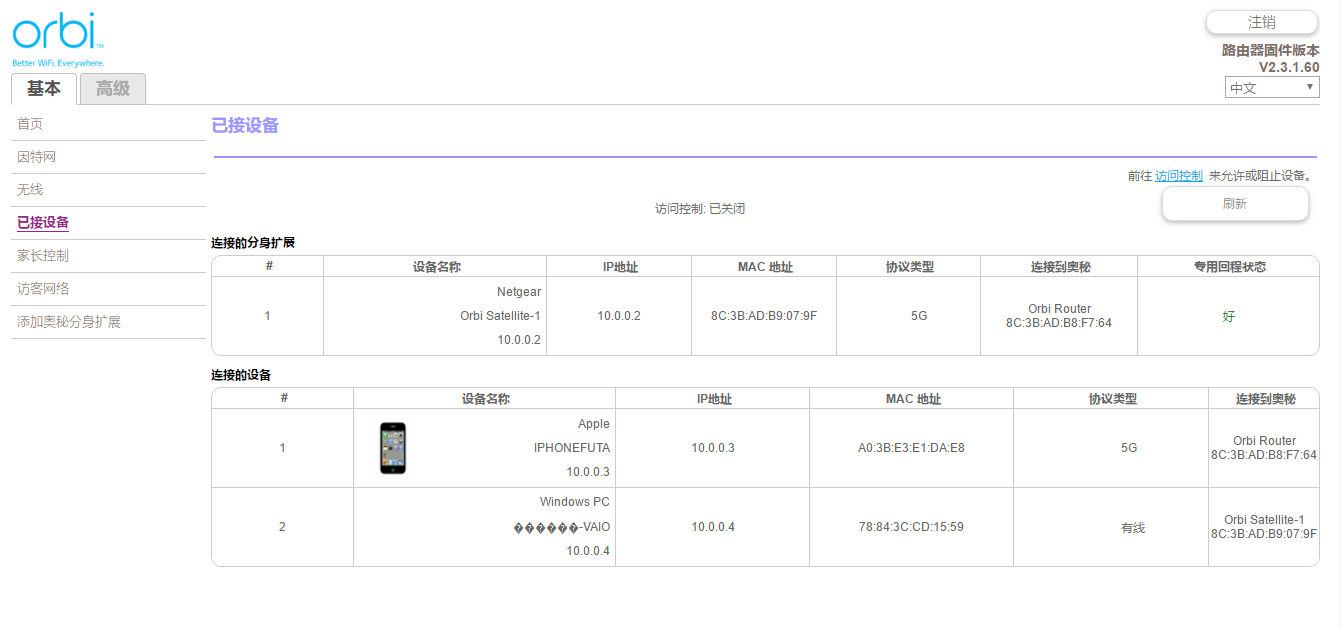The image size is (1341, 629).
Task: Switch to the 高级 tab
Action: (113, 89)
